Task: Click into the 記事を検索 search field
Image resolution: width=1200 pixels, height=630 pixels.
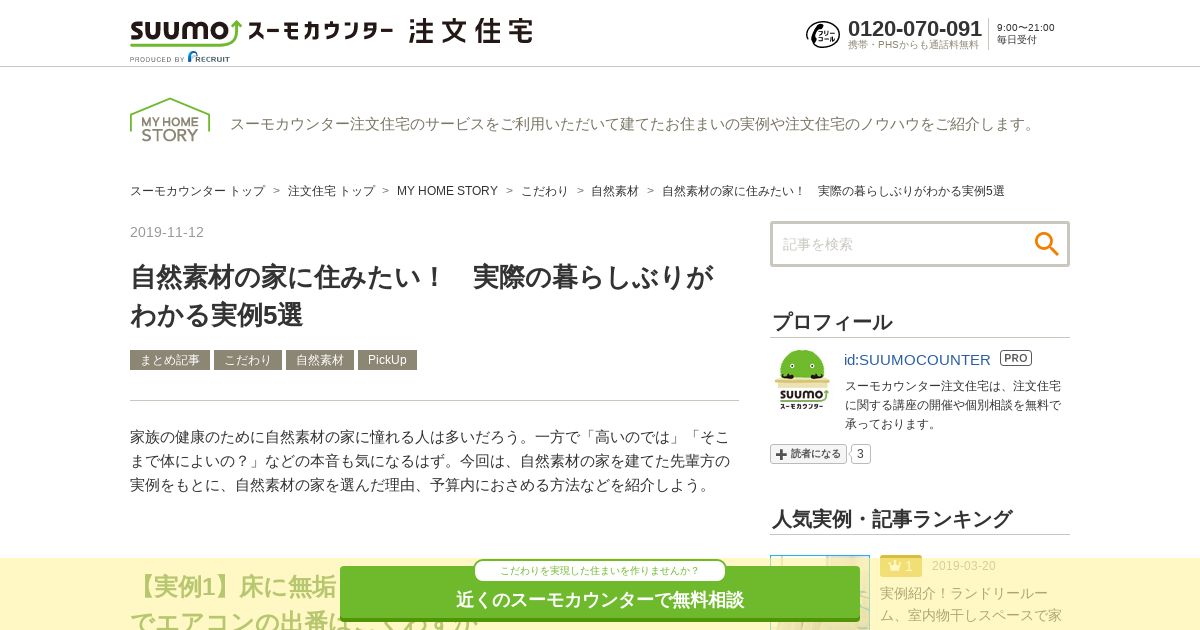Action: pos(902,244)
